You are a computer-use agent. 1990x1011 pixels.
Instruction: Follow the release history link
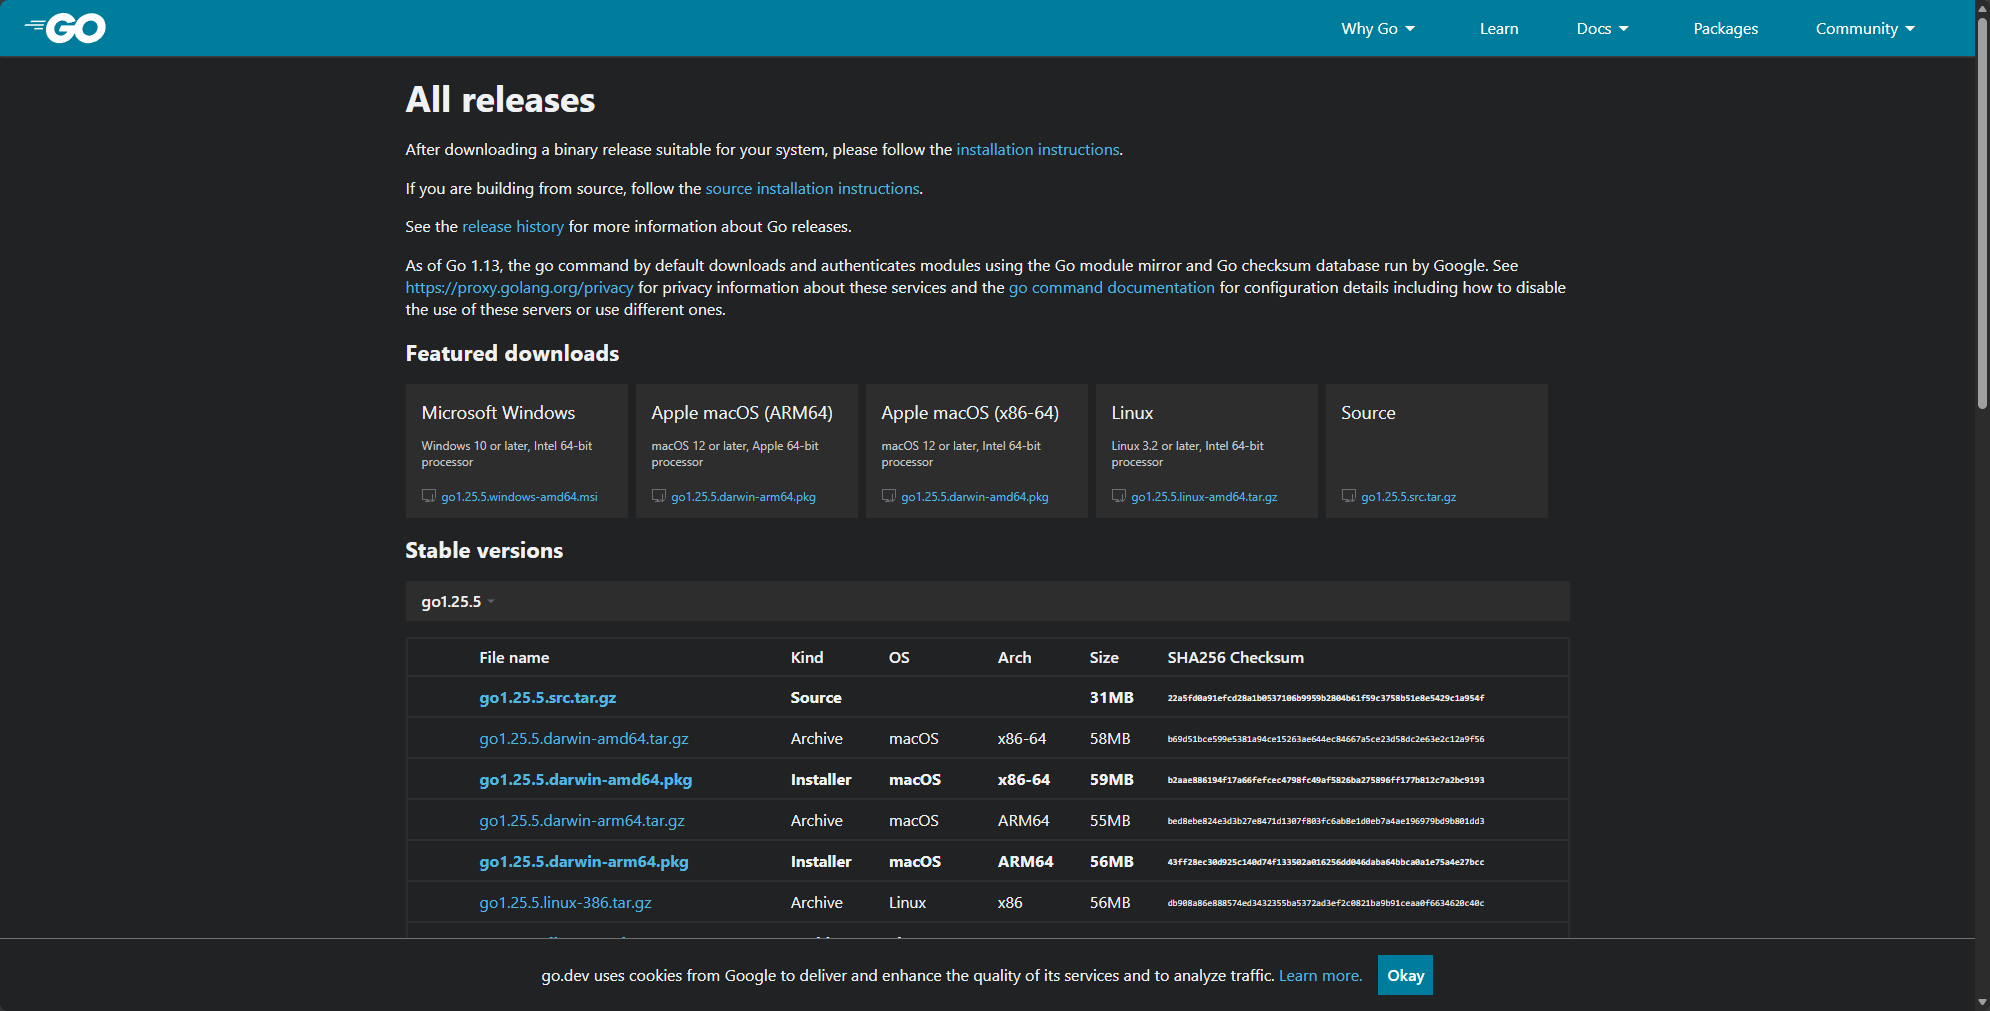[x=512, y=227]
